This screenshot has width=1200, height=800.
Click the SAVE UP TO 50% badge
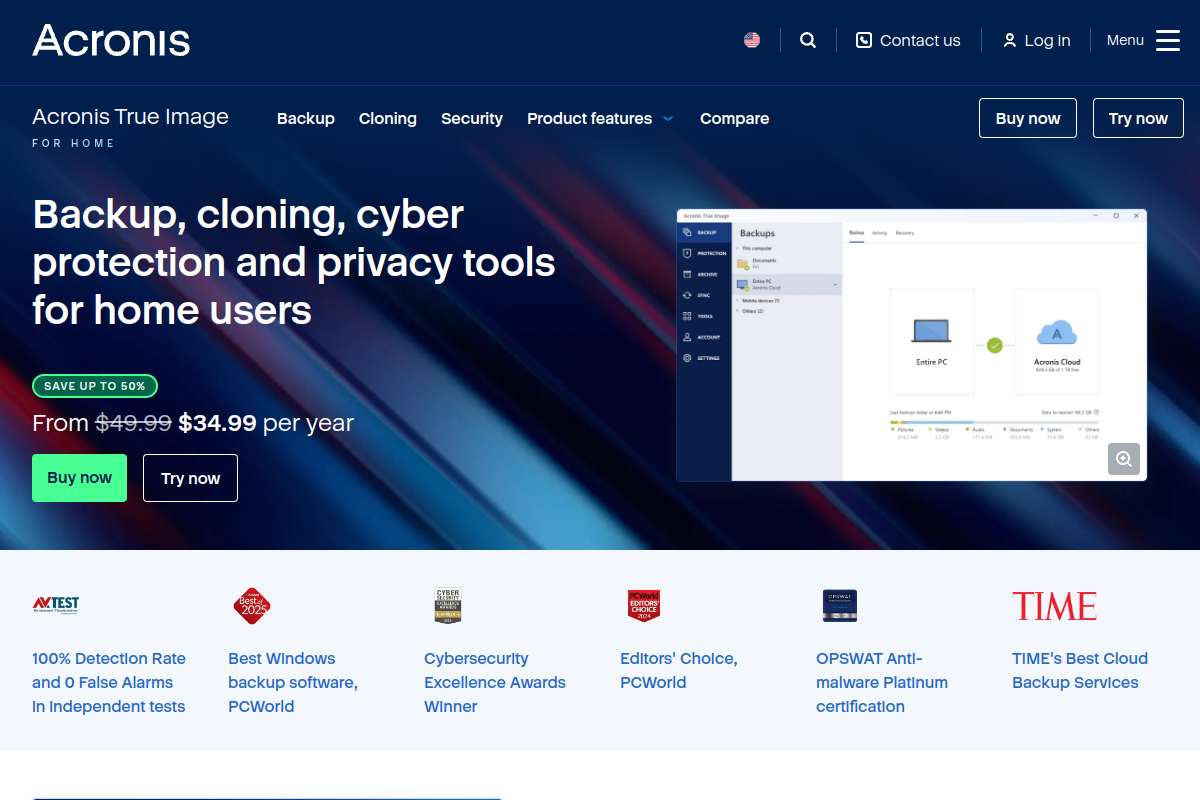point(95,386)
